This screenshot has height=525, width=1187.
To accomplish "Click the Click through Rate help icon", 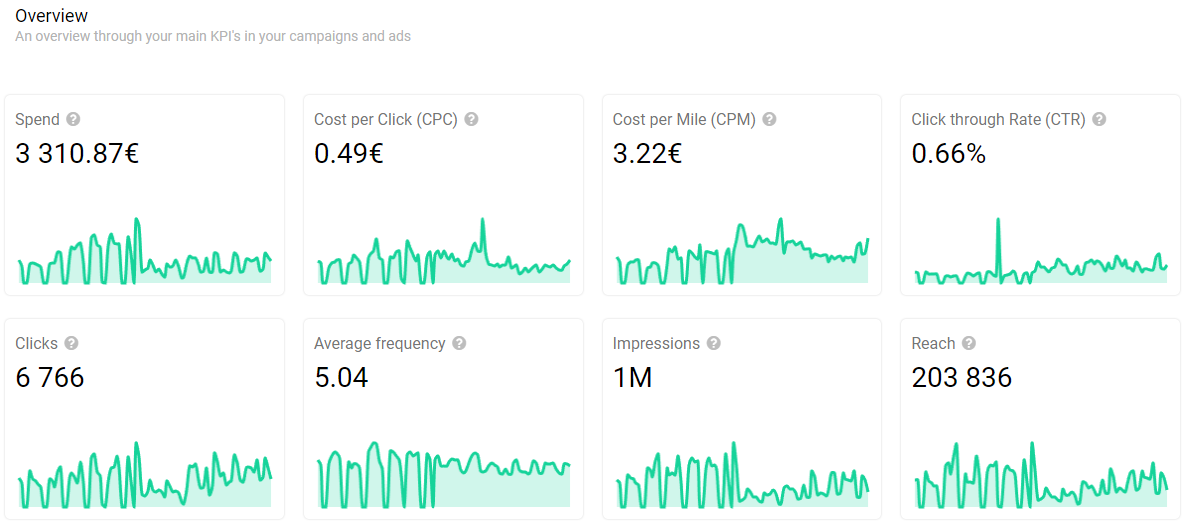I will (x=1099, y=119).
